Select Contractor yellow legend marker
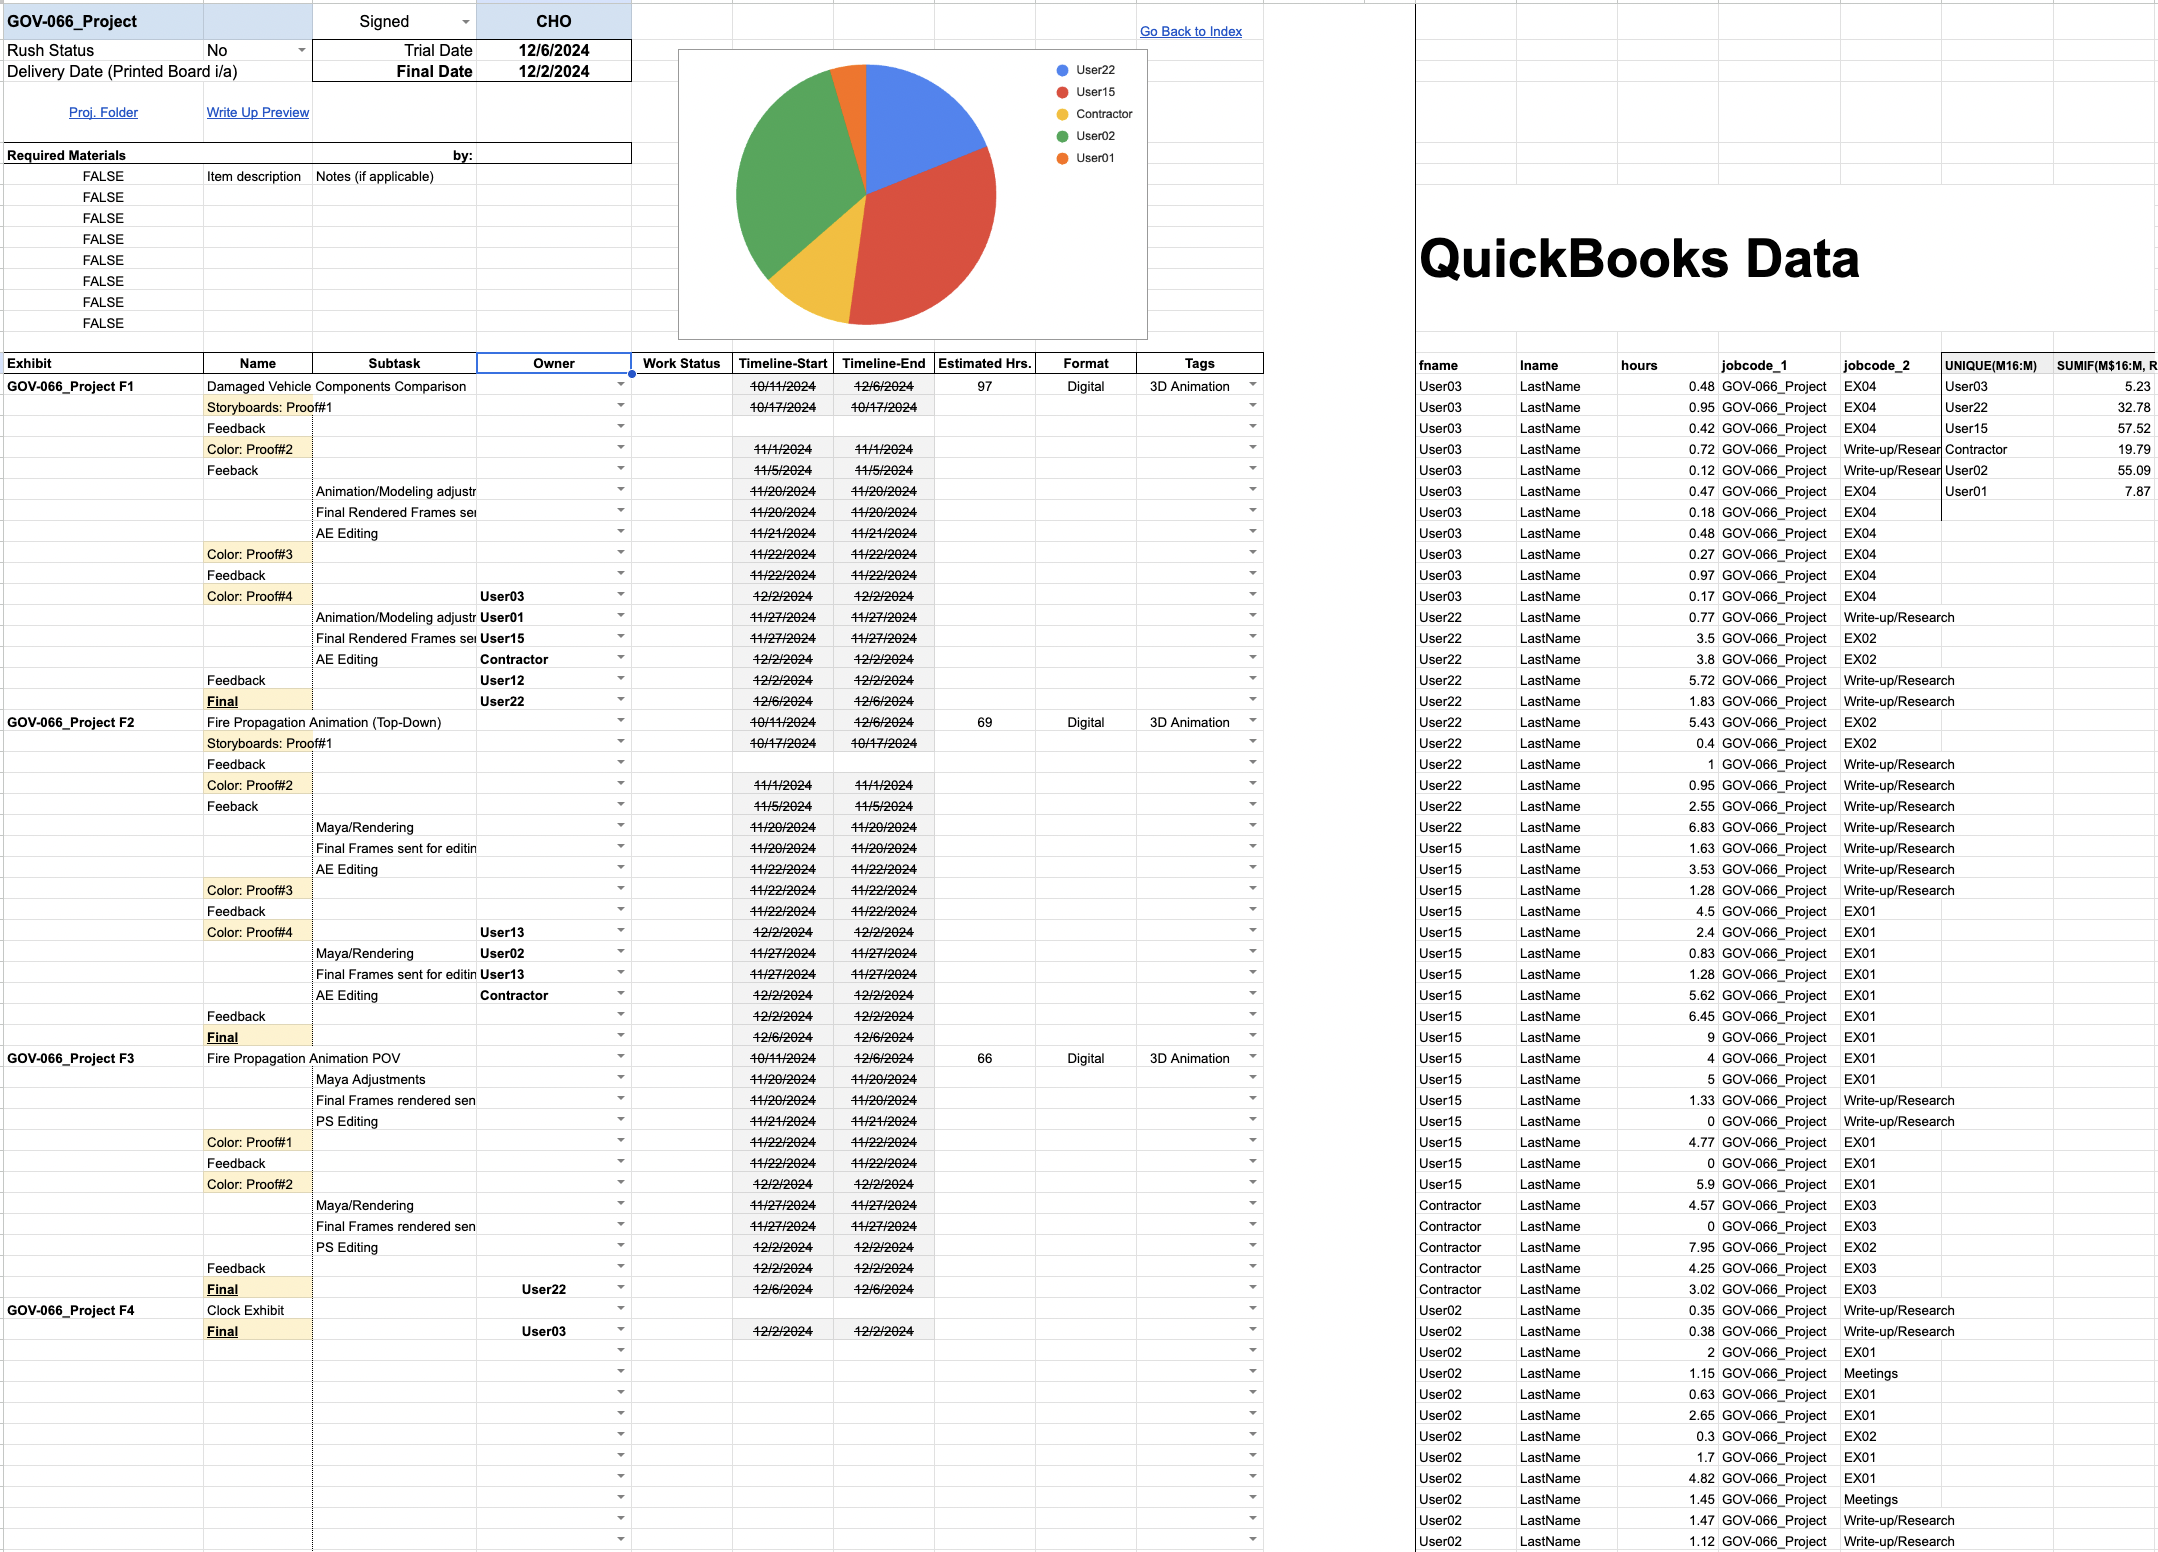The height and width of the screenshot is (1552, 2158). pos(1062,114)
